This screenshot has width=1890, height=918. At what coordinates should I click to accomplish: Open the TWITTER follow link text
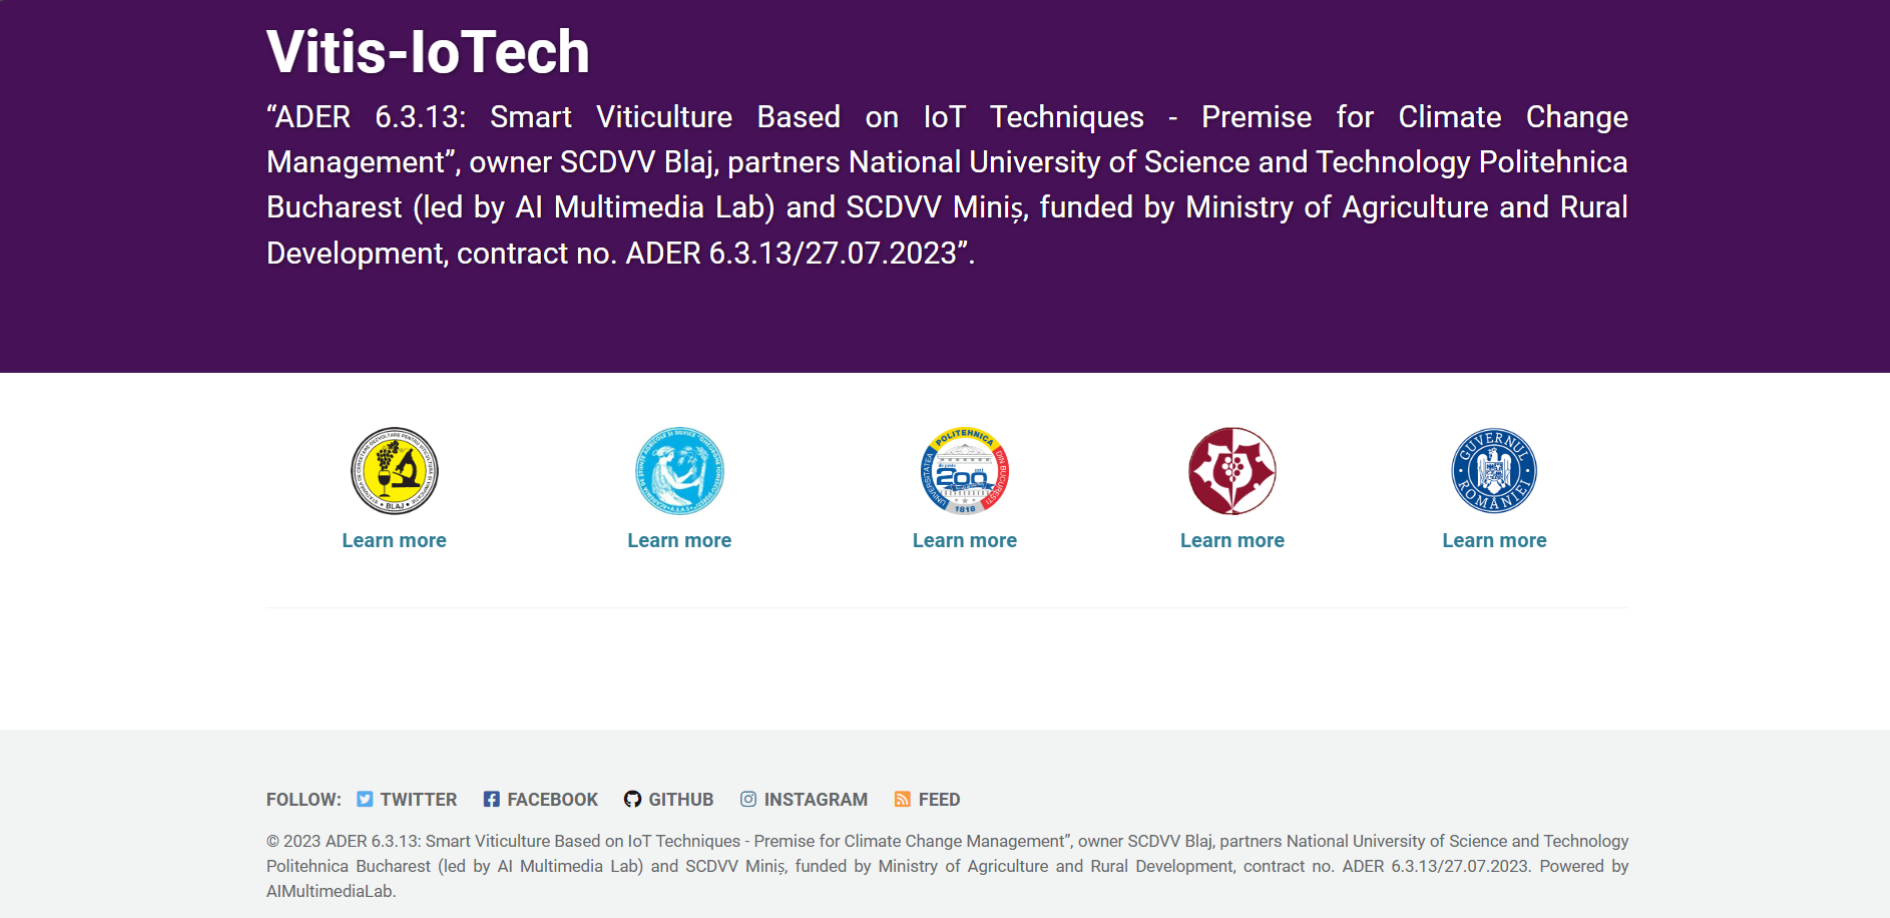(418, 799)
